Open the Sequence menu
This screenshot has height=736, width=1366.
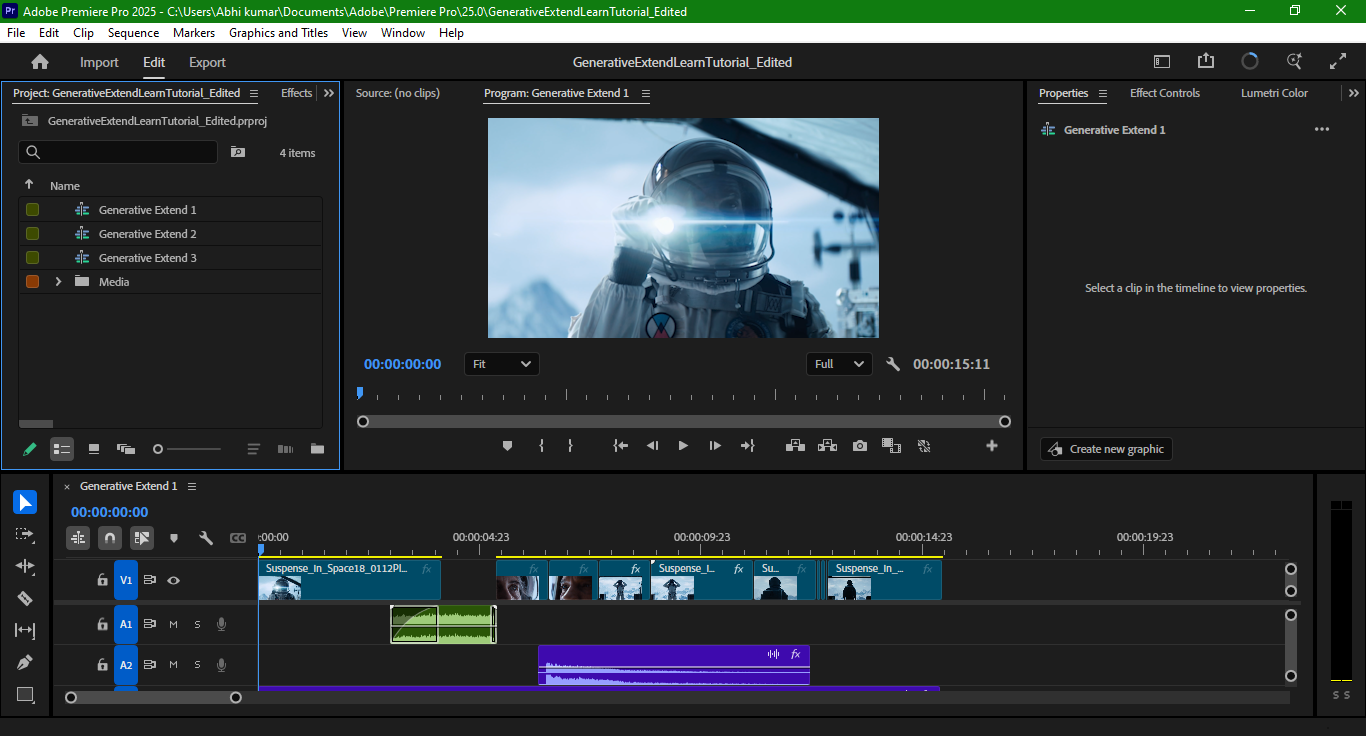pos(133,33)
